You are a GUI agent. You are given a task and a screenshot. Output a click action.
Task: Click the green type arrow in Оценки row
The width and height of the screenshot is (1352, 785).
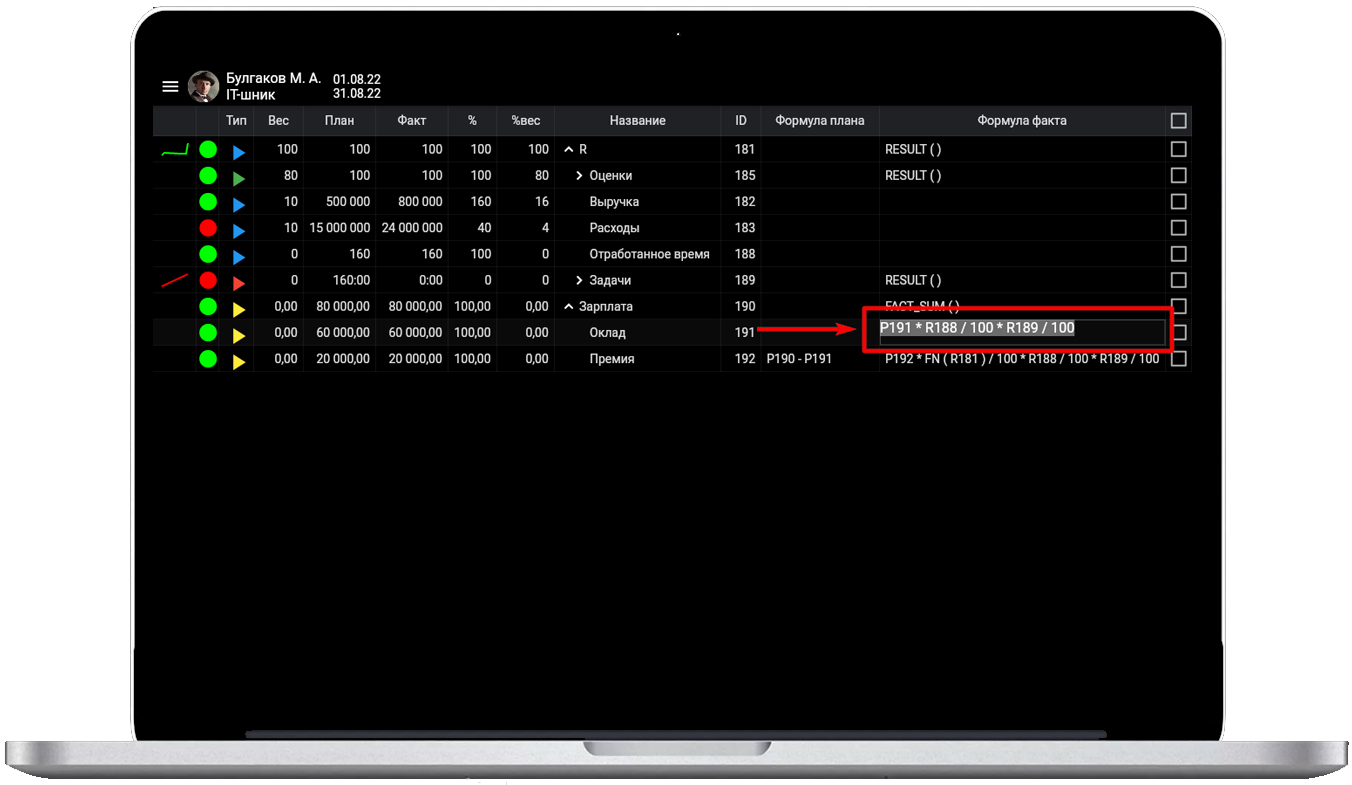[238, 177]
